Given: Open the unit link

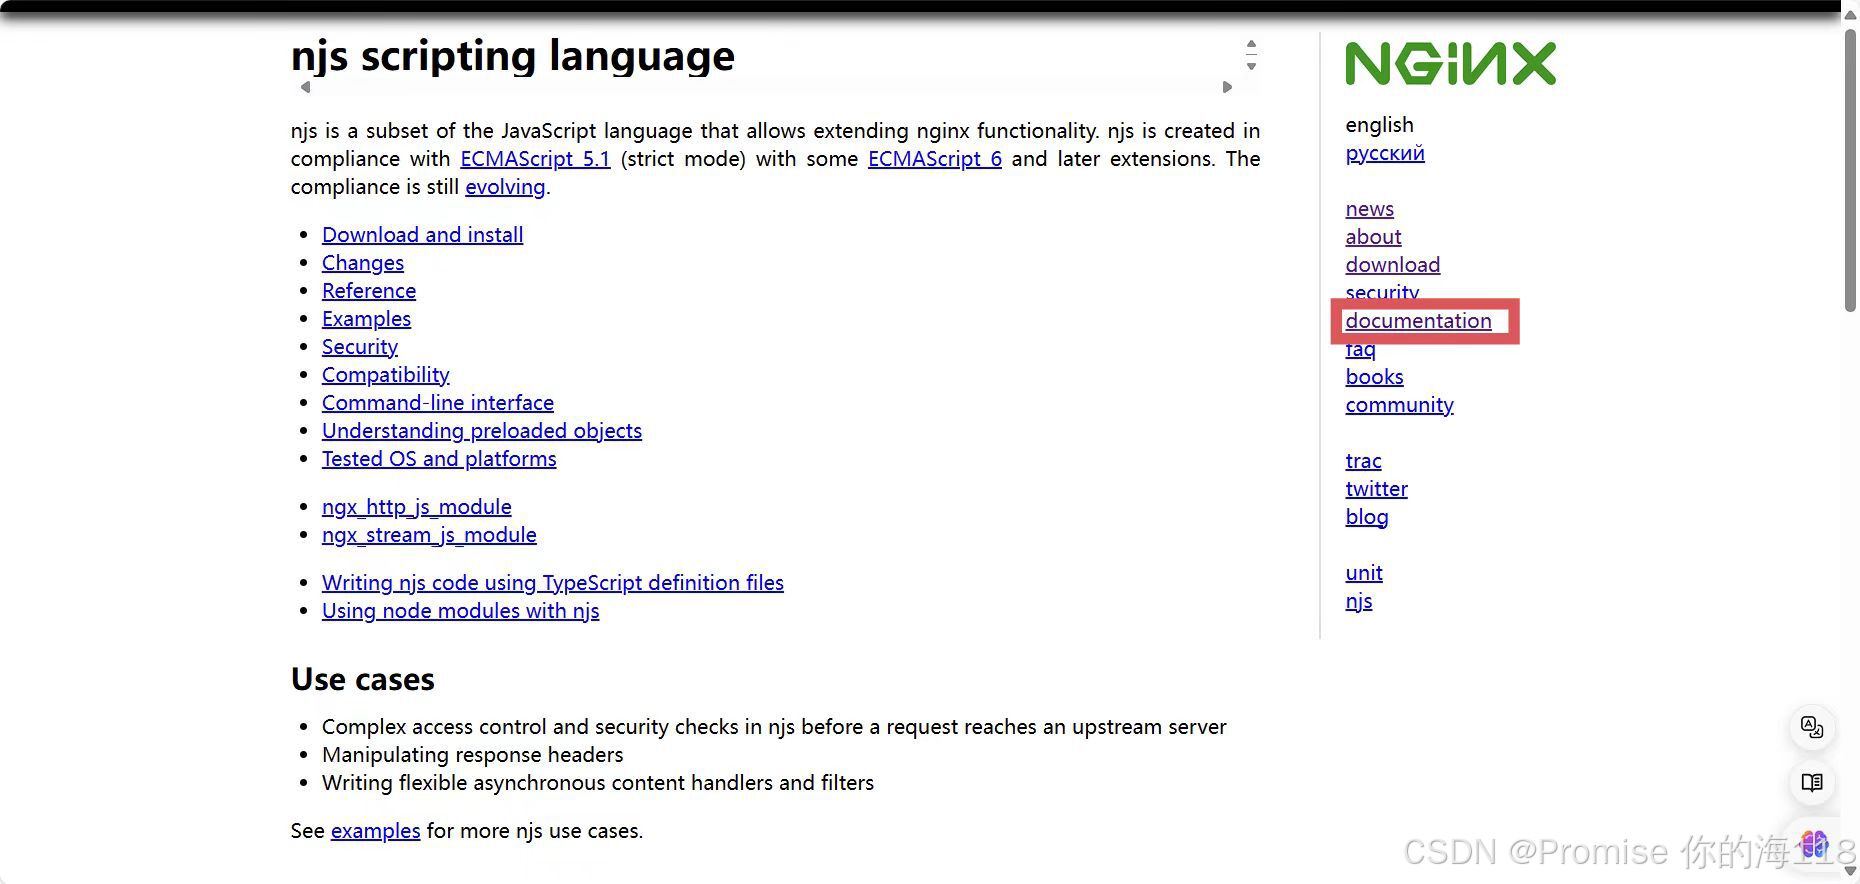Looking at the screenshot, I should click(1364, 573).
